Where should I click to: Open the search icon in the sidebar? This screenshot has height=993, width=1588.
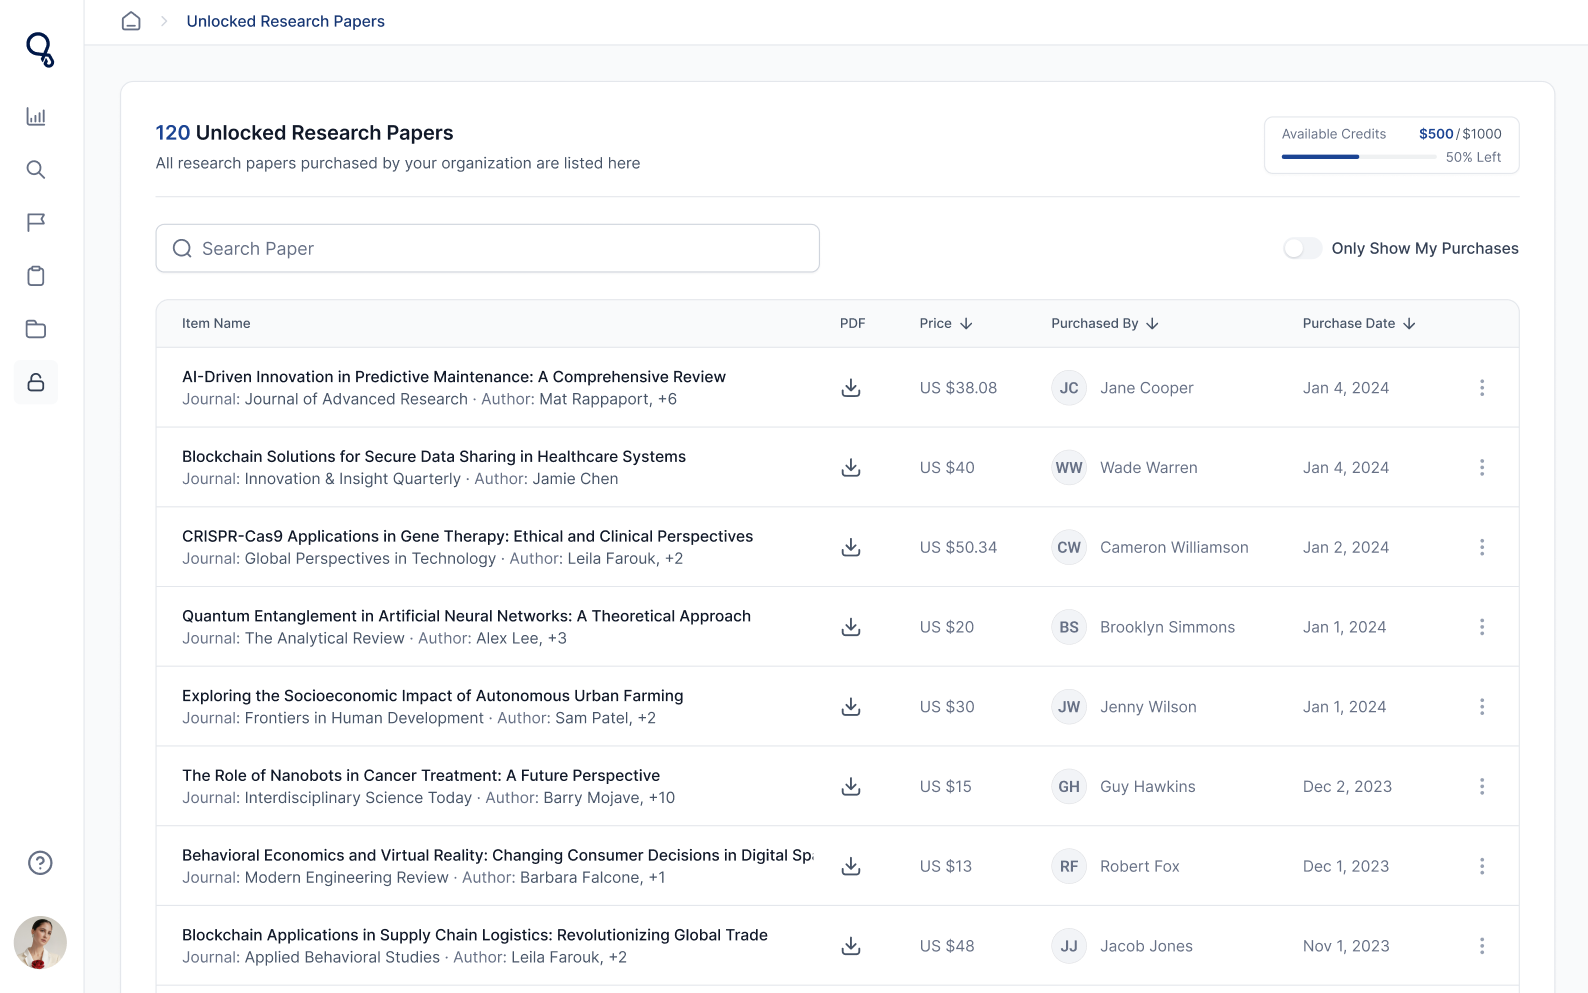coord(36,170)
